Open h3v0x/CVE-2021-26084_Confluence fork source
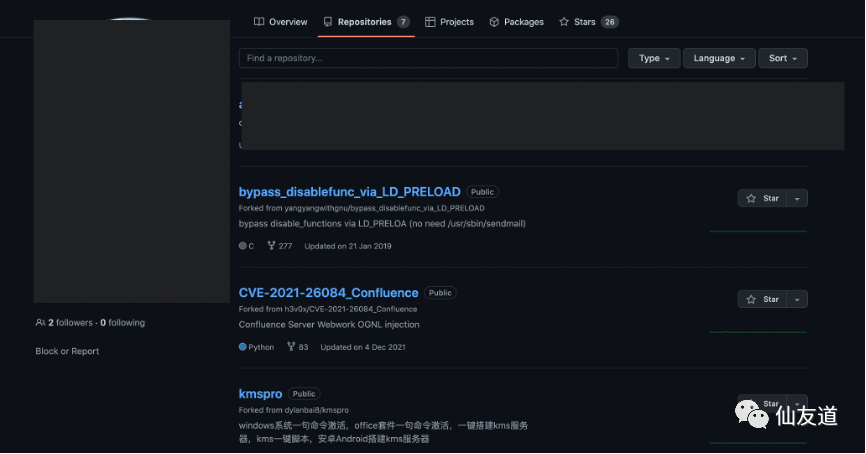The image size is (866, 454). pyautogui.click(x=351, y=309)
